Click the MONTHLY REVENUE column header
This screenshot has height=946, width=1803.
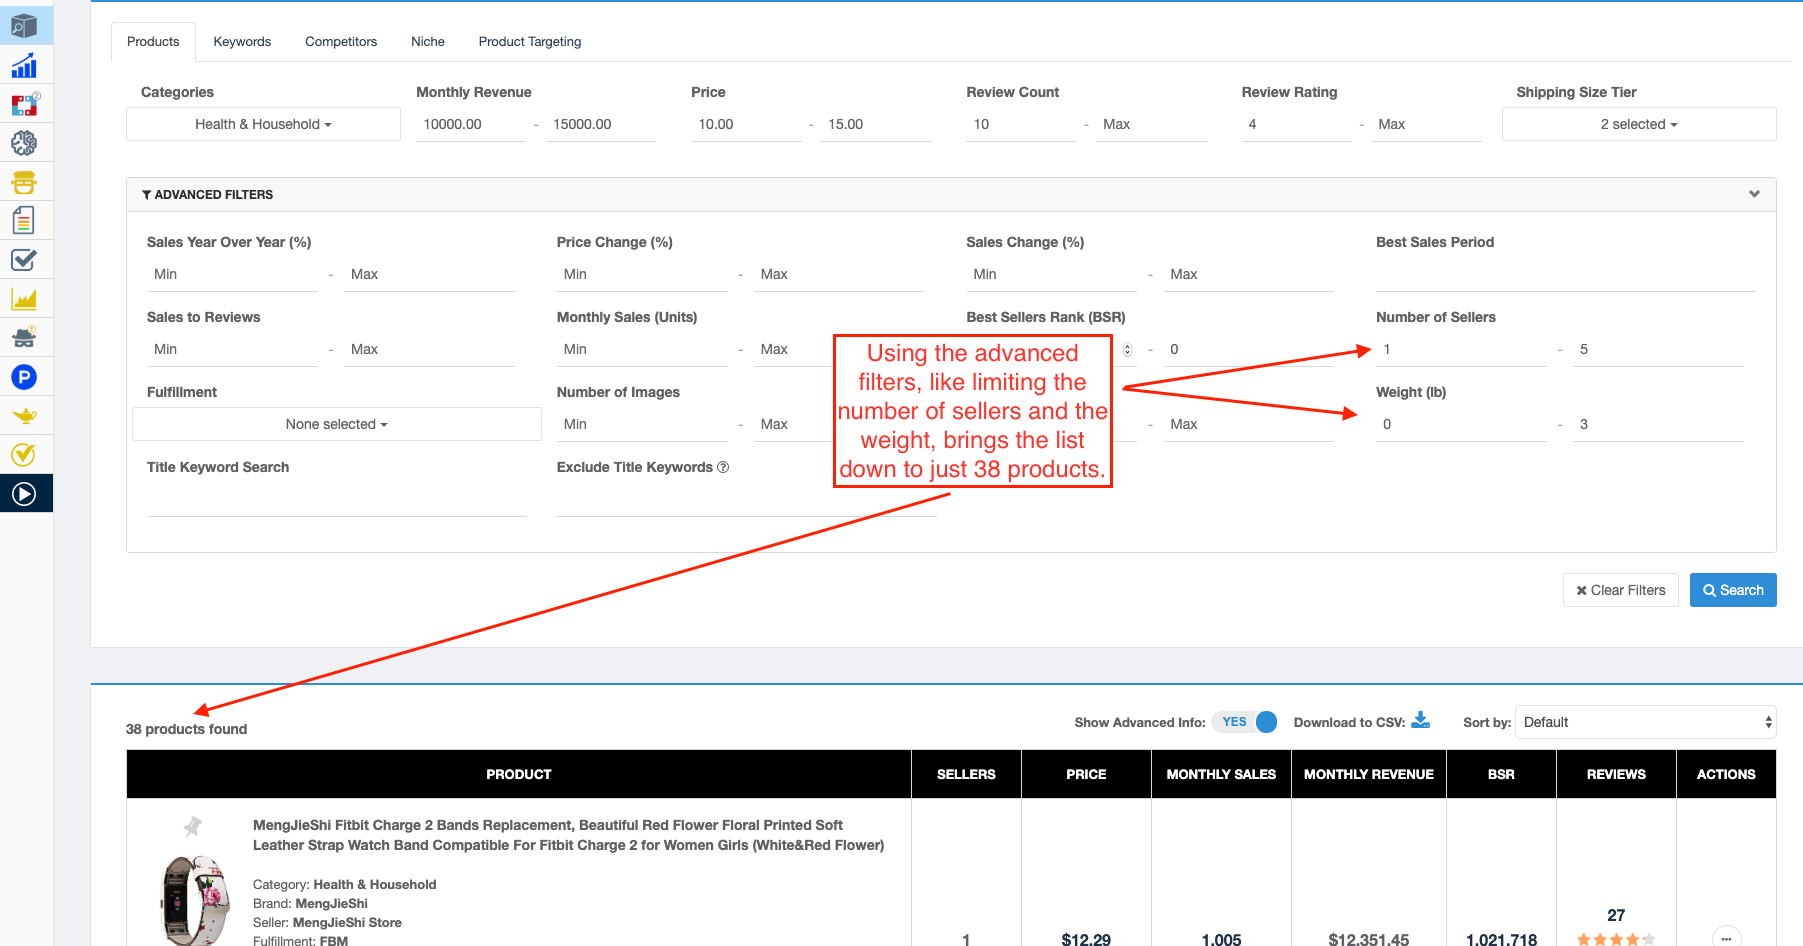click(1369, 774)
